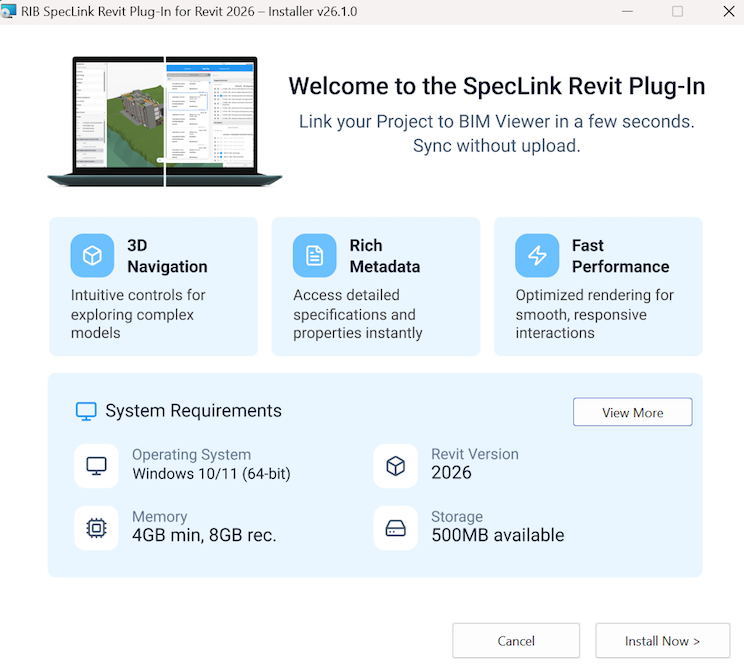Image resolution: width=744 pixels, height=666 pixels.
Task: Click 'Link your Project to BIM Viewer' subtitle
Action: coord(496,121)
